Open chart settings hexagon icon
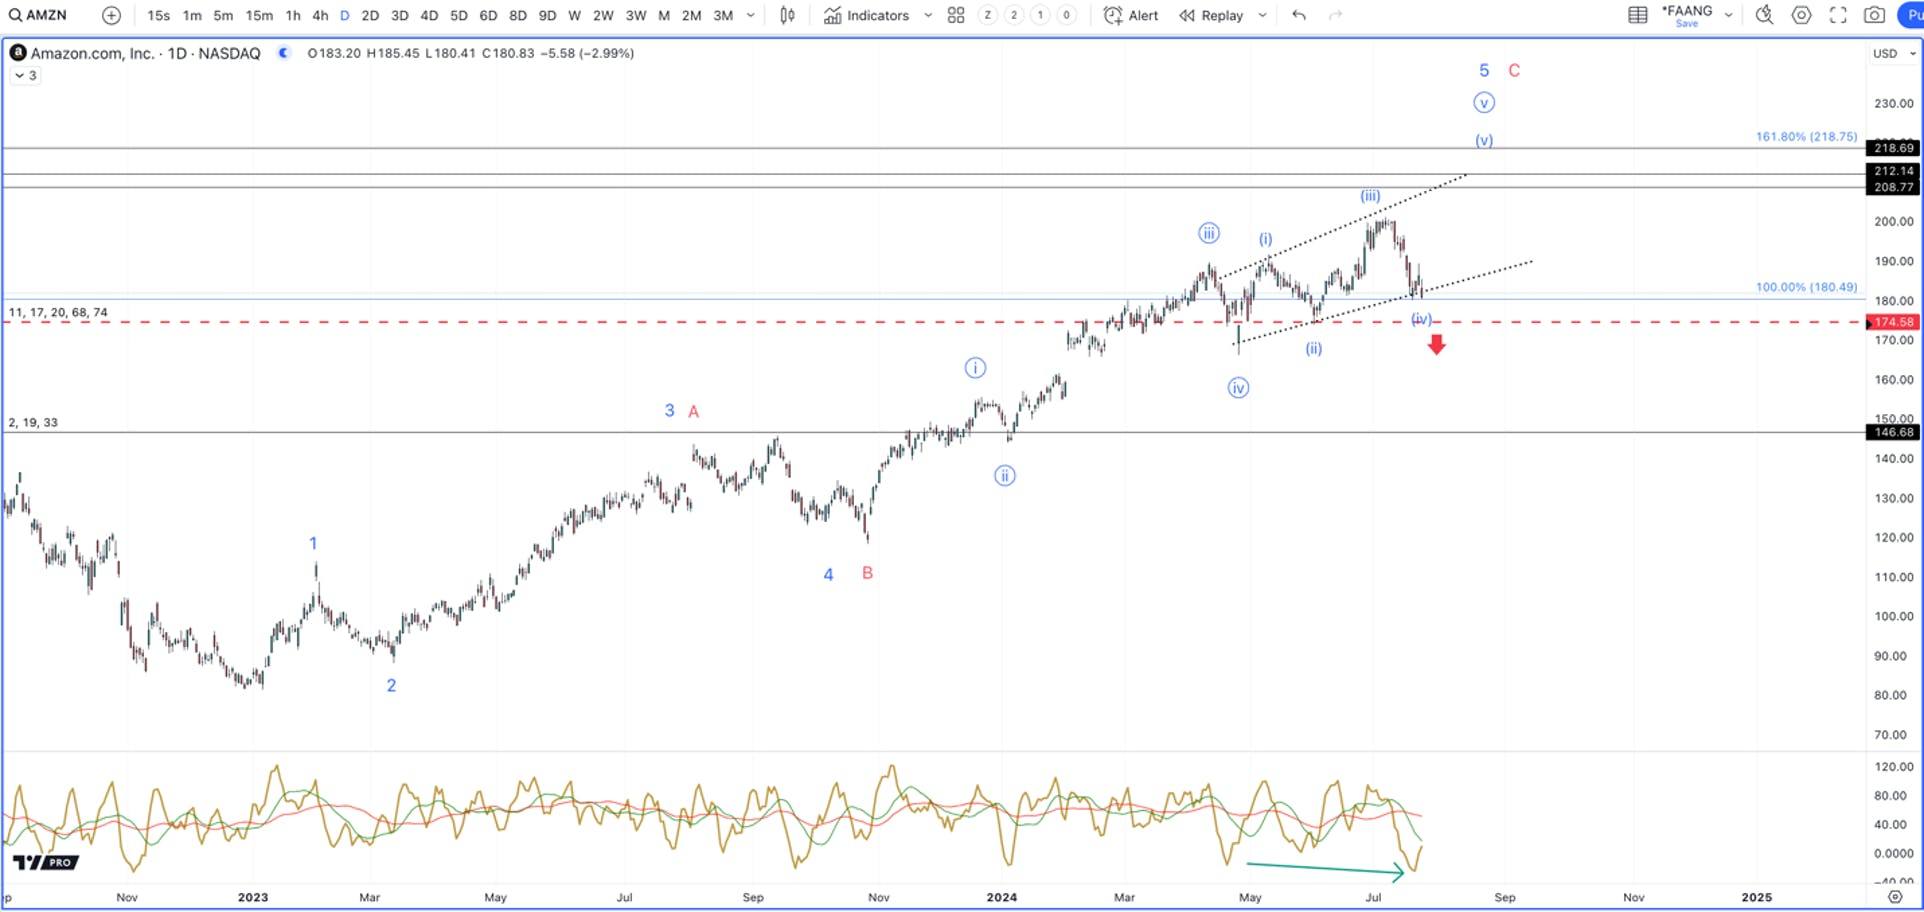 click(x=1801, y=15)
